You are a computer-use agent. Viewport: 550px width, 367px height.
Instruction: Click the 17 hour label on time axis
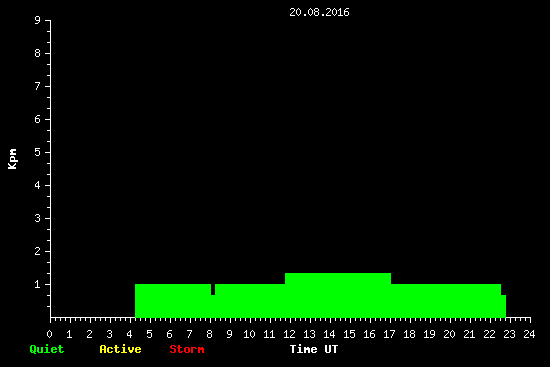click(389, 334)
